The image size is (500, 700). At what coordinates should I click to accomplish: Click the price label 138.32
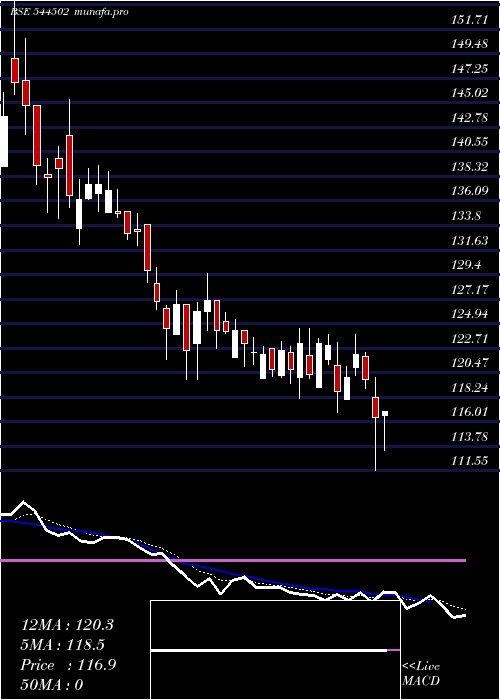pyautogui.click(x=470, y=167)
